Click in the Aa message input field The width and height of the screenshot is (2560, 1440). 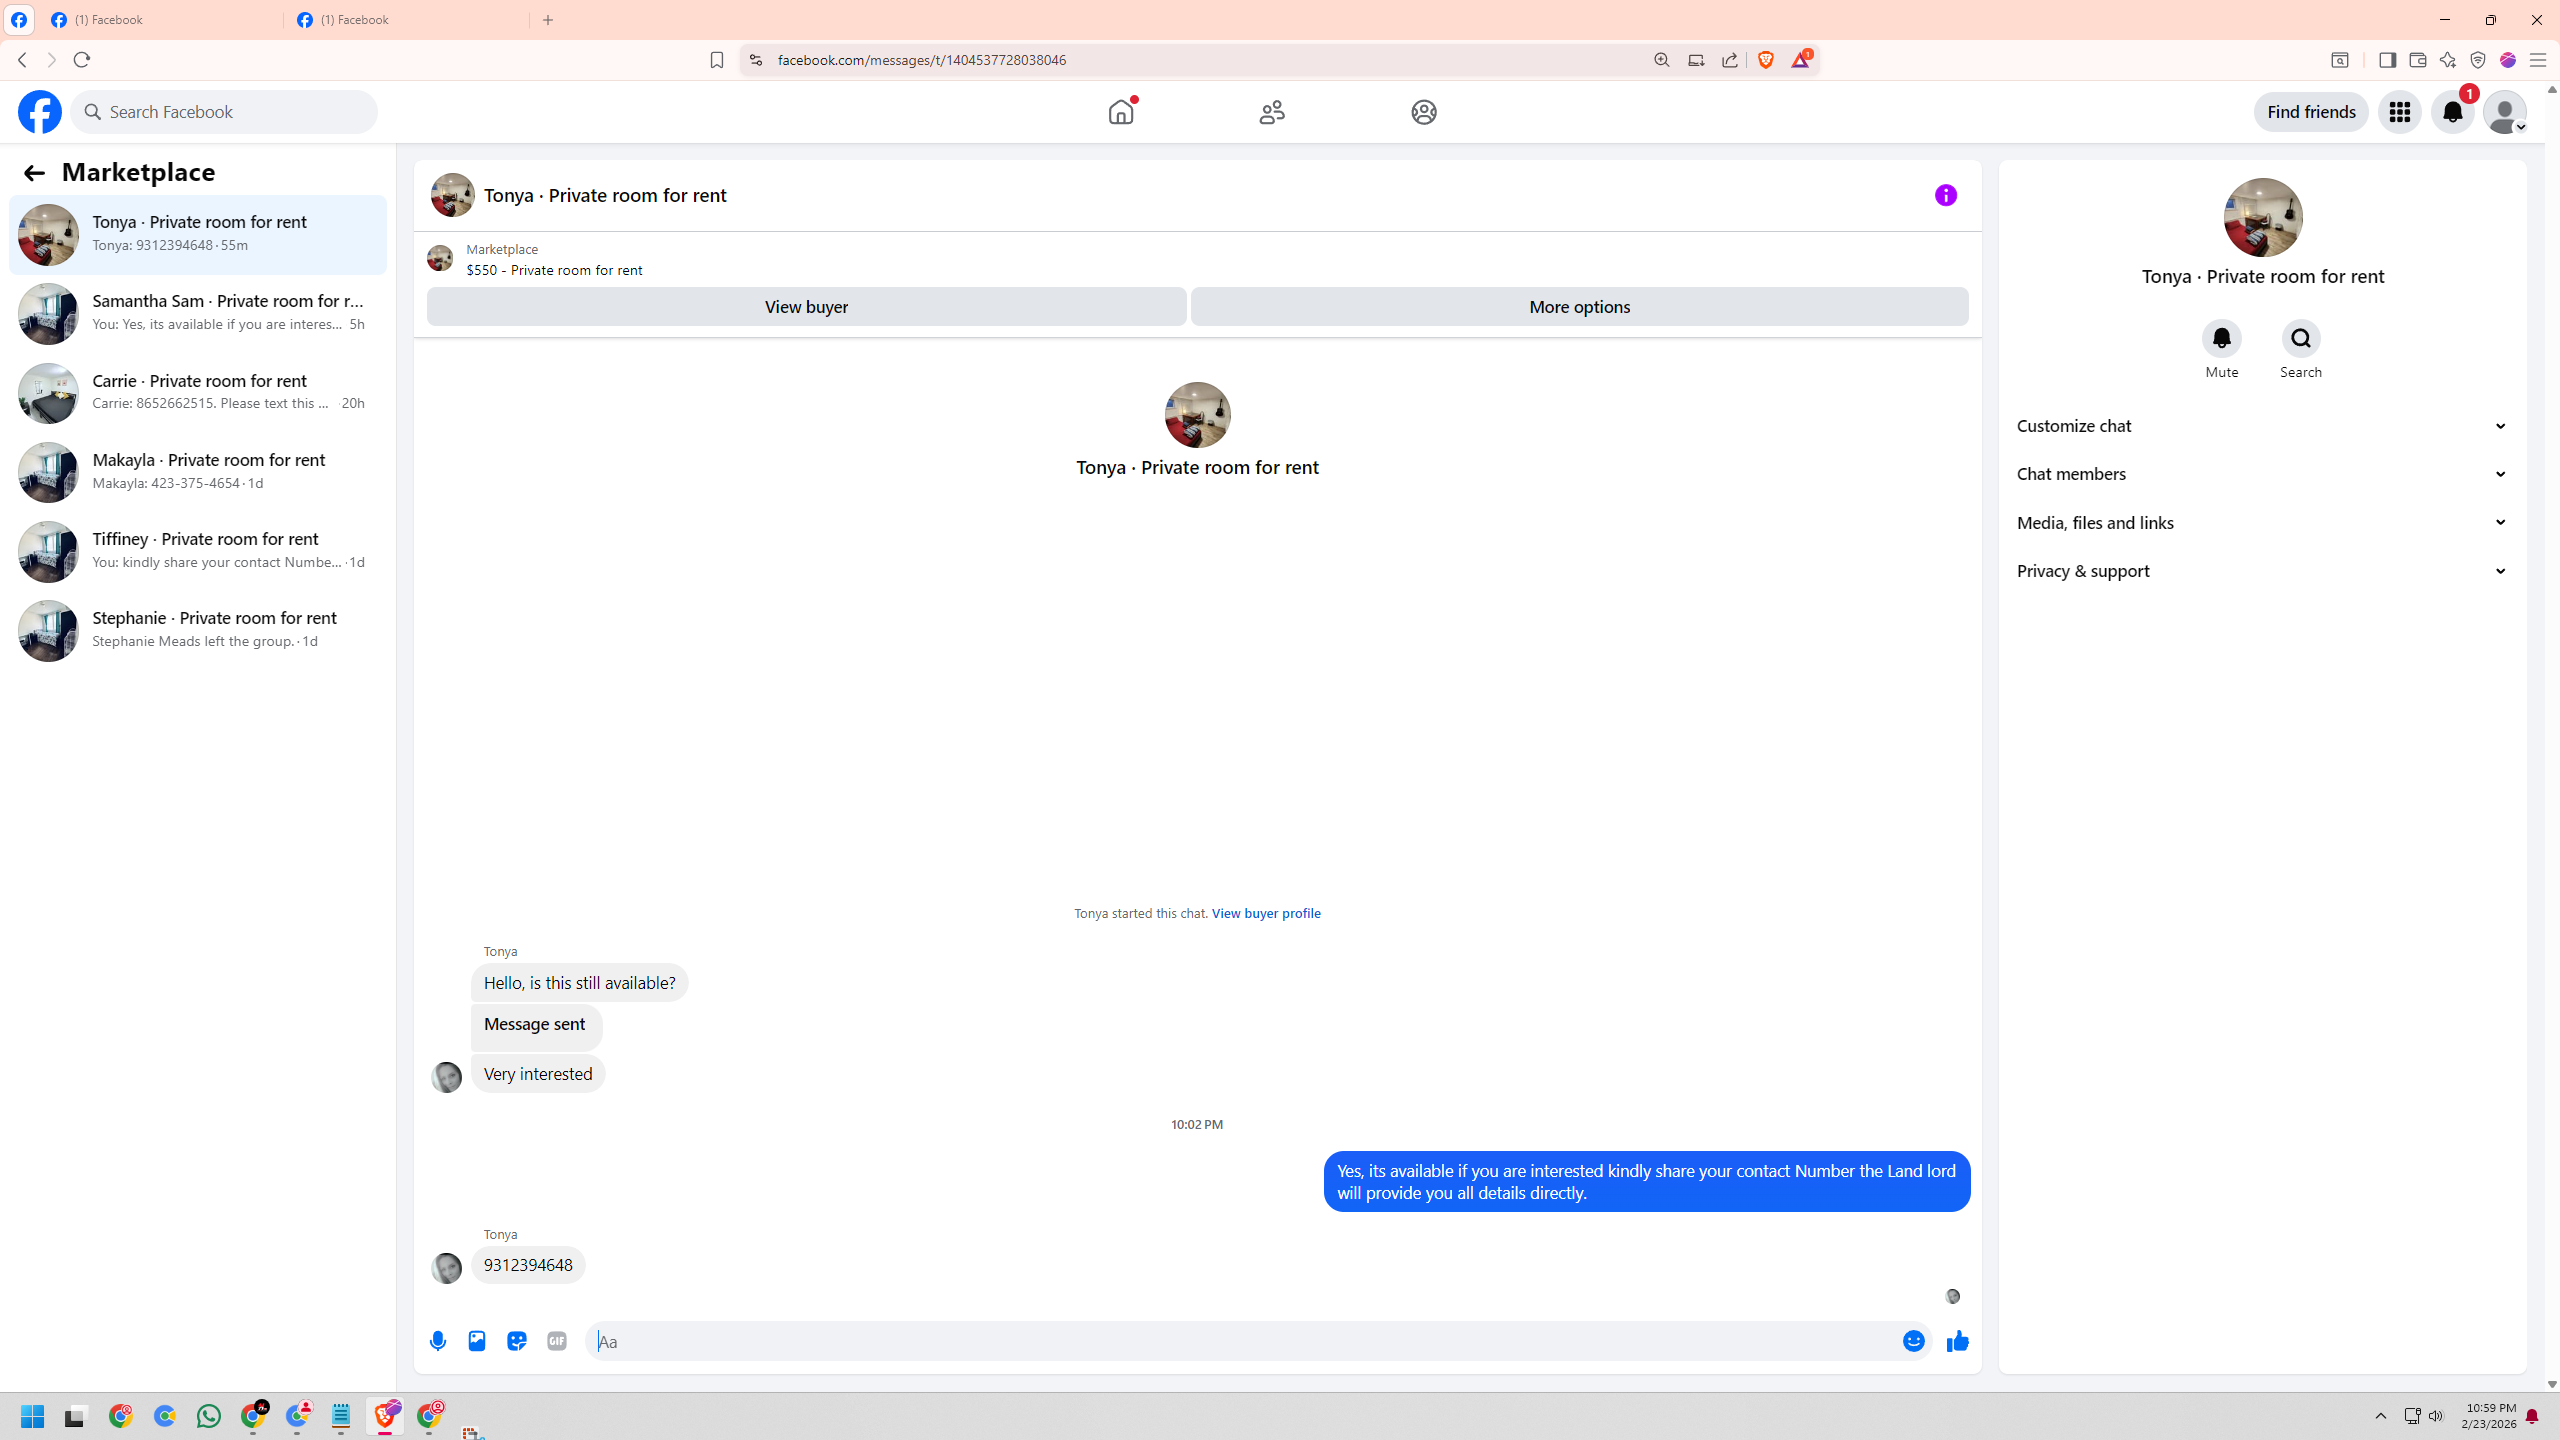[x=1240, y=1341]
